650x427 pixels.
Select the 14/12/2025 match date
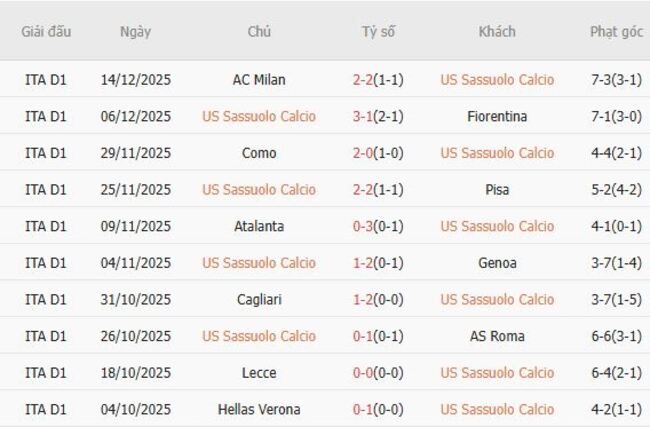tap(135, 80)
